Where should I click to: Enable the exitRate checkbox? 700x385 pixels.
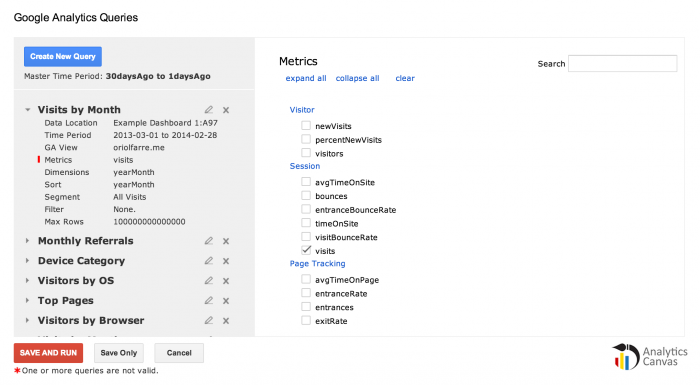pyautogui.click(x=306, y=320)
